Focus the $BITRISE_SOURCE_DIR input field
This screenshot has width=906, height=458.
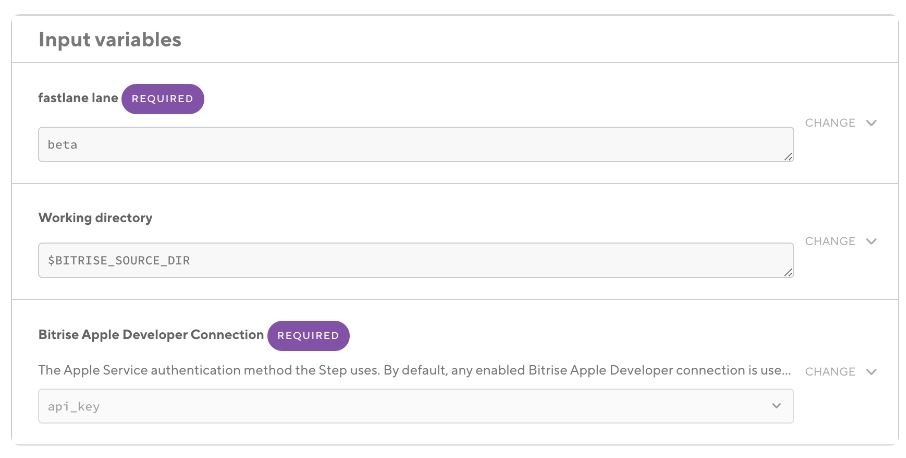(415, 260)
